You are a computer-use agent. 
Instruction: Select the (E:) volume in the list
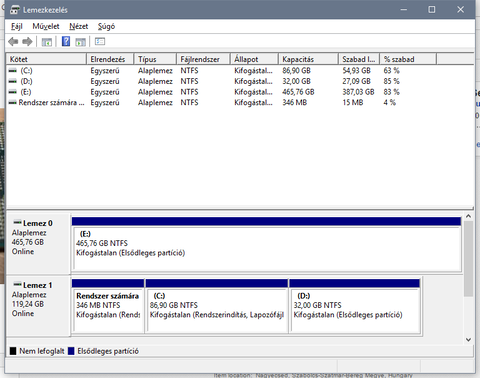click(x=26, y=92)
